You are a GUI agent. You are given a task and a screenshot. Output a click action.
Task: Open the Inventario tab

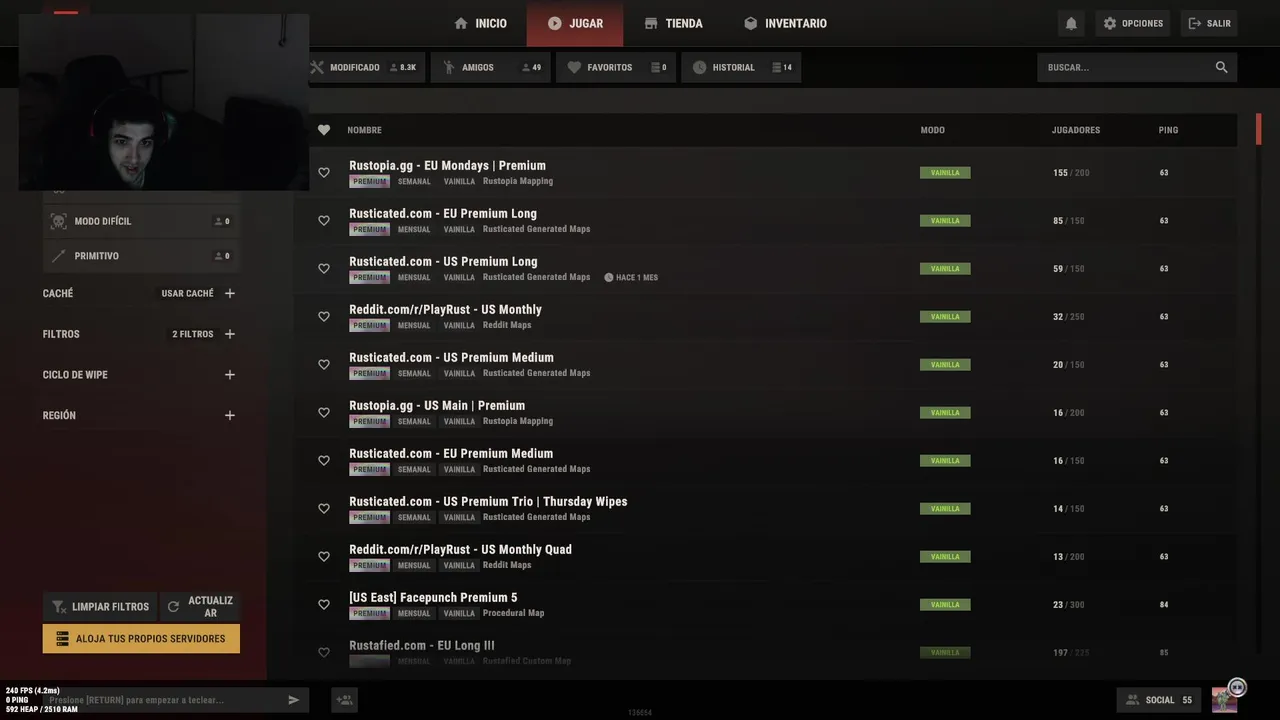(x=785, y=23)
